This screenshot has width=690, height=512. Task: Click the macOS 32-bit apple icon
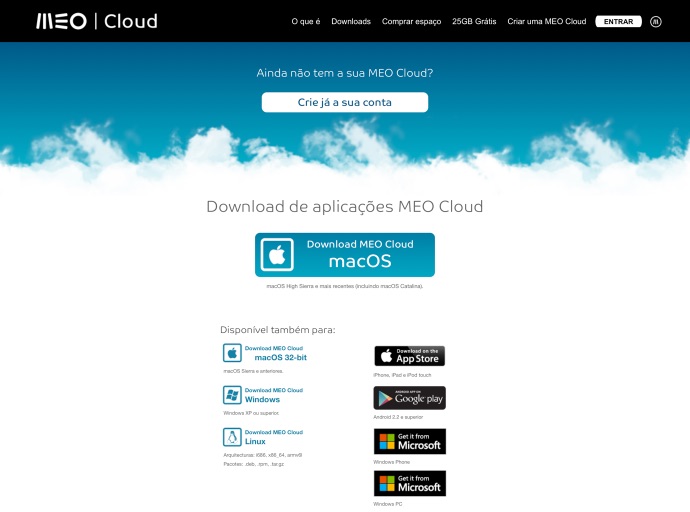(232, 353)
